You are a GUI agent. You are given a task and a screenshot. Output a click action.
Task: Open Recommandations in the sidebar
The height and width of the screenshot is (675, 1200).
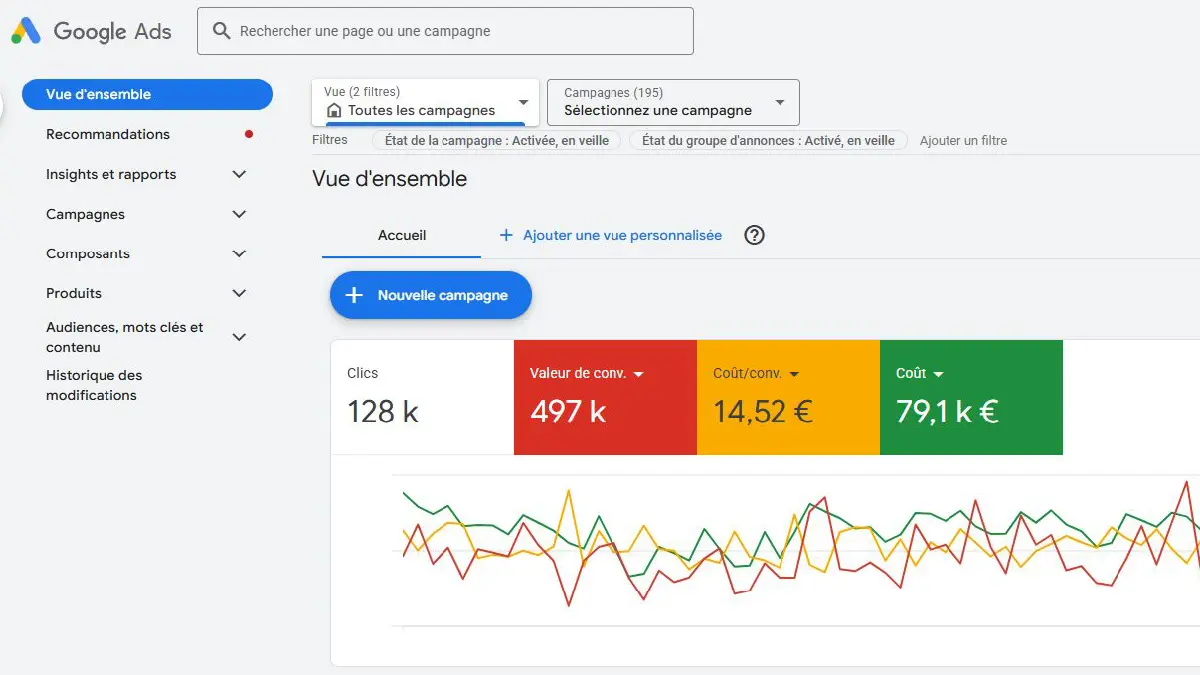[x=108, y=134]
